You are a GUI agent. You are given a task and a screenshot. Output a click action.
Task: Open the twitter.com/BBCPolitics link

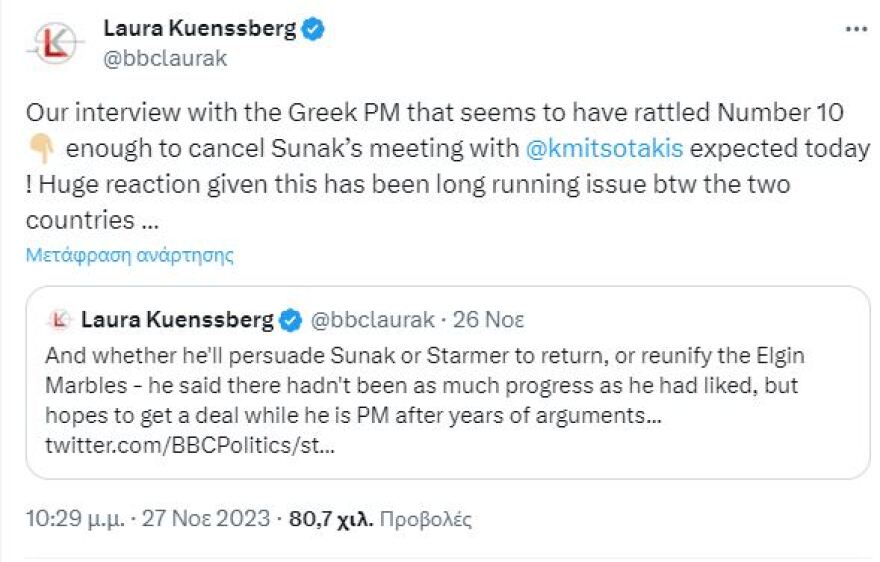[190, 444]
